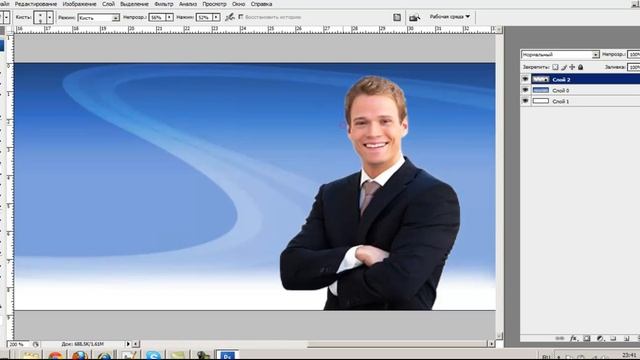640x360 pixels.
Task: Open the file explorer taskbar folder
Action: 31,356
